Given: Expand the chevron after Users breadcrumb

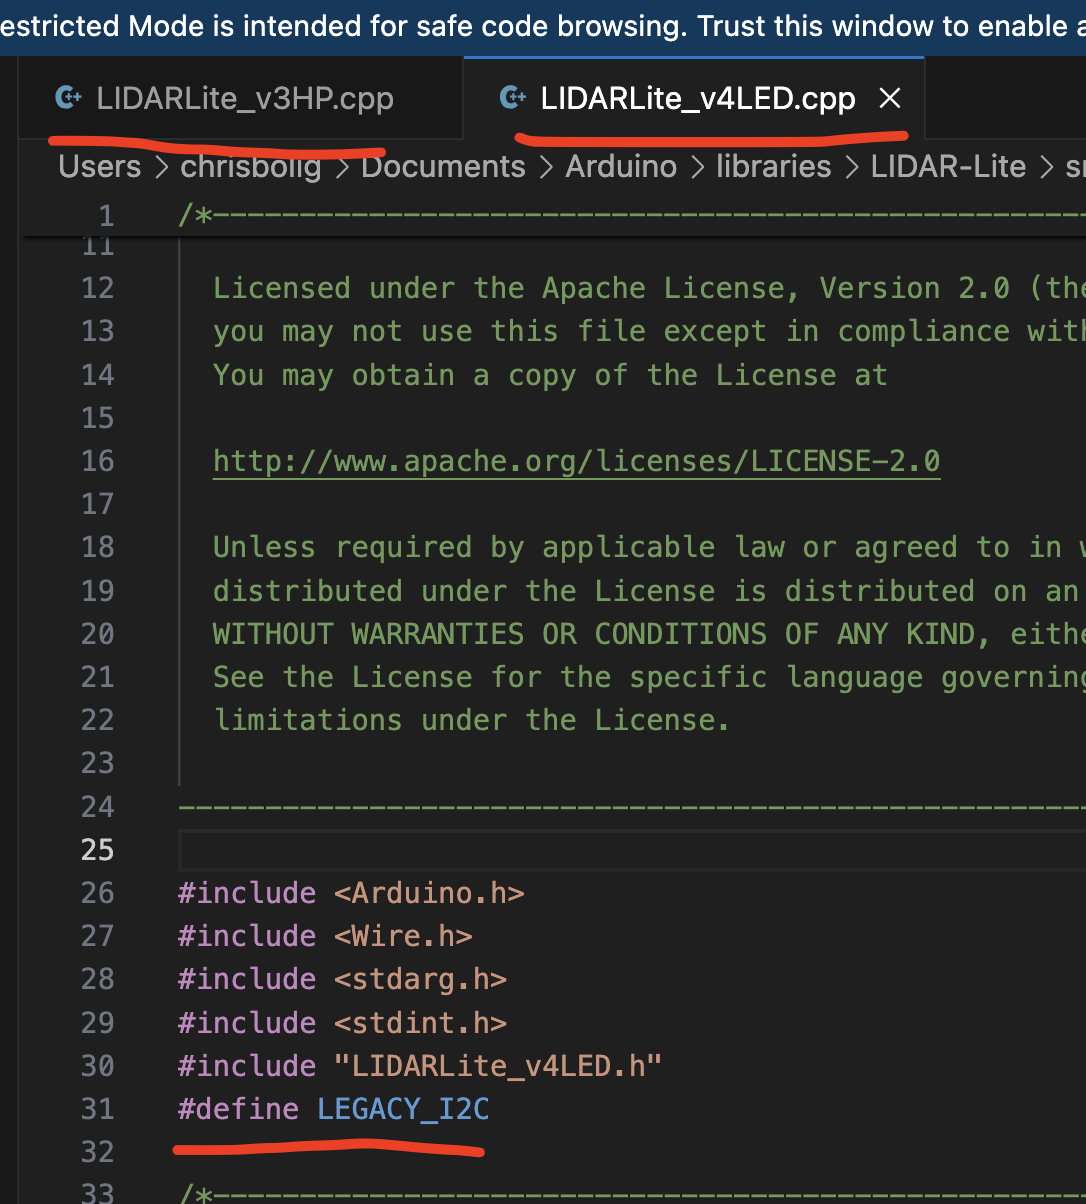Looking at the screenshot, I should [160, 166].
